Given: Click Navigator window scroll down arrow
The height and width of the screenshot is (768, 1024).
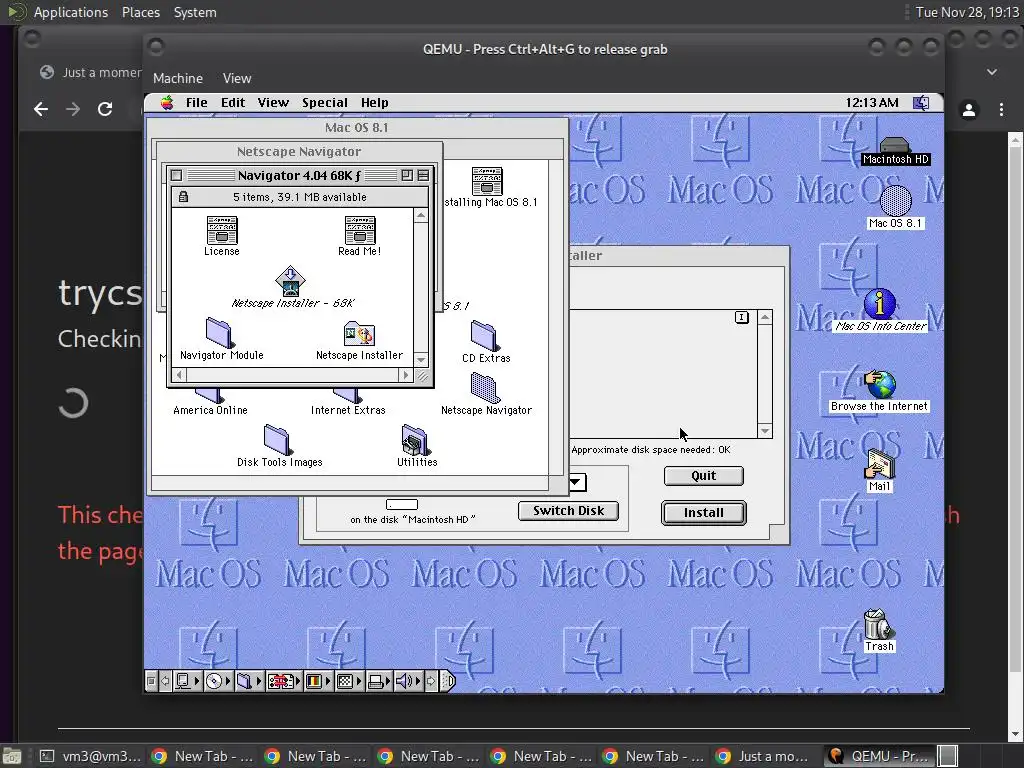Looking at the screenshot, I should pos(421,360).
